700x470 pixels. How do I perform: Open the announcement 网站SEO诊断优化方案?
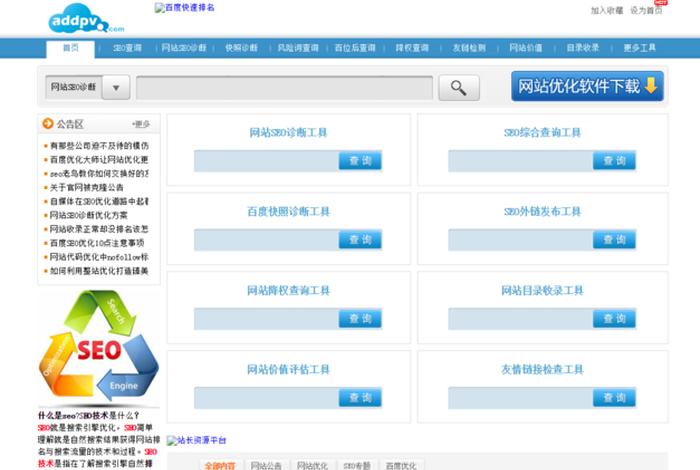click(x=88, y=215)
